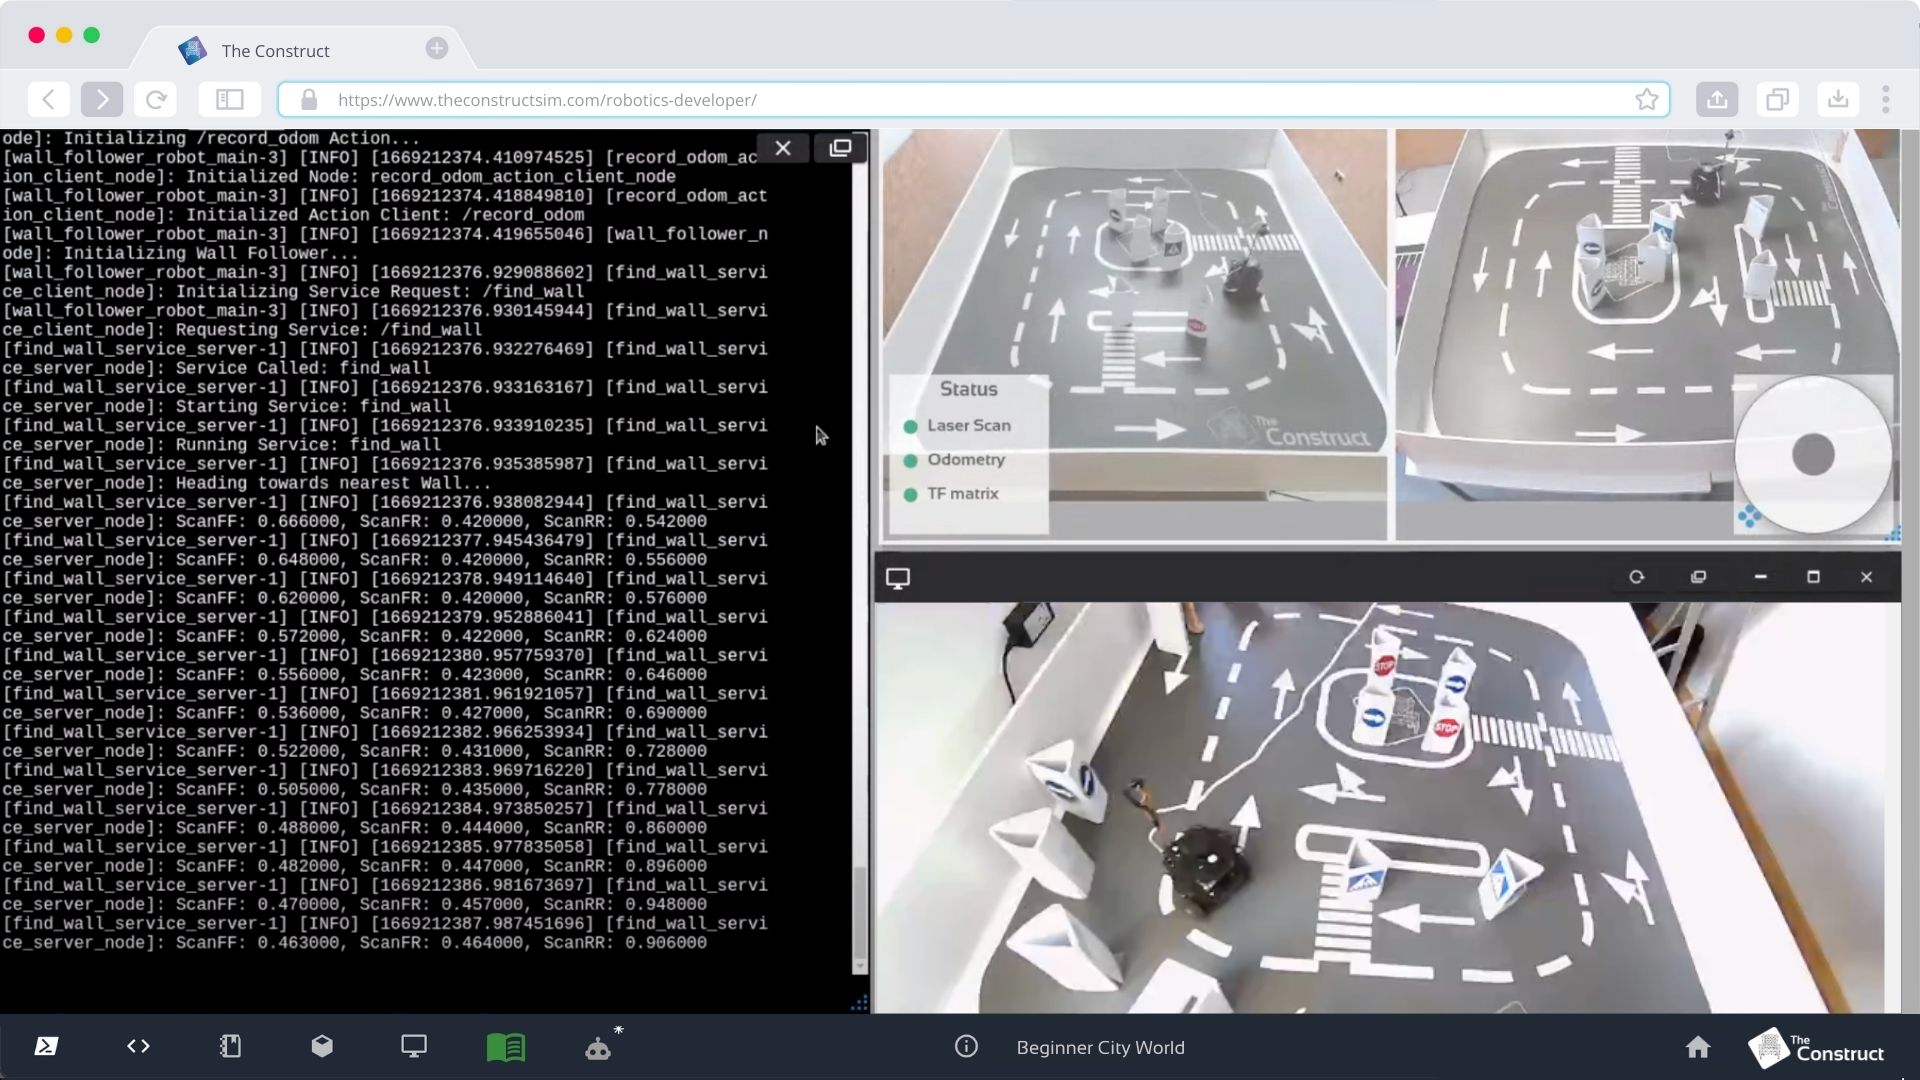Go to home via house icon

[1698, 1046]
